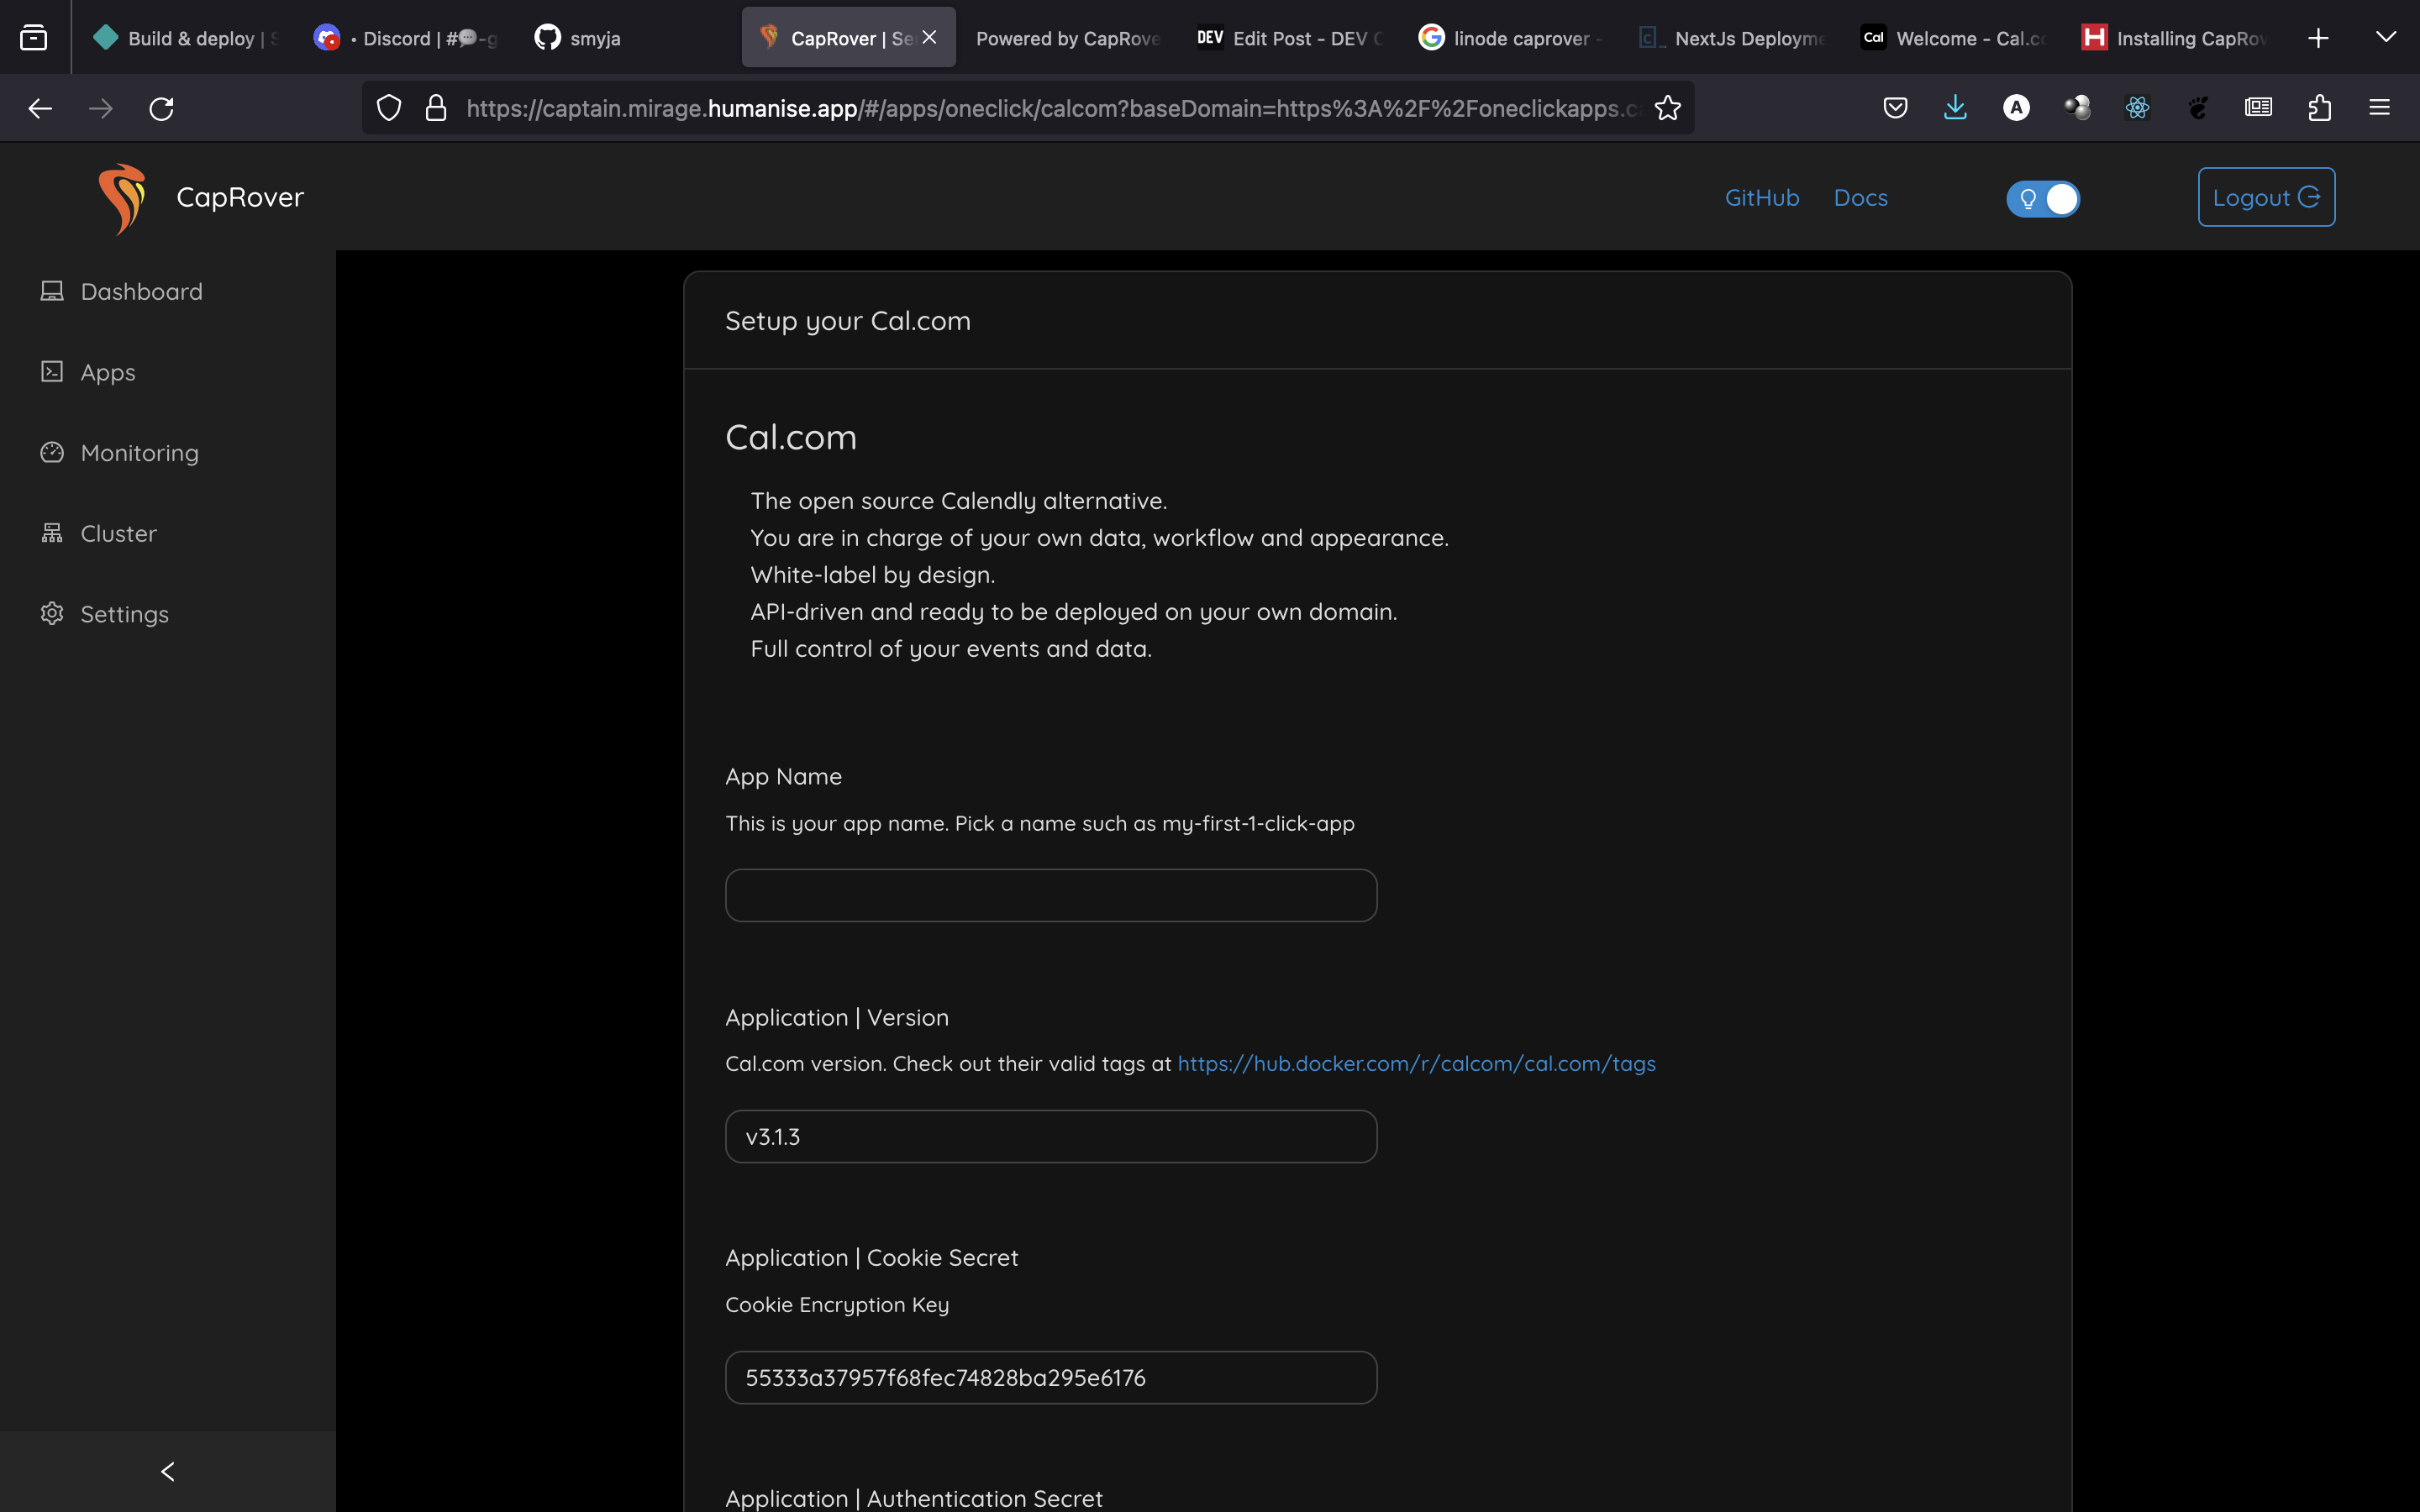Open Dashboard from the sidebar
The height and width of the screenshot is (1512, 2420).
click(x=141, y=291)
